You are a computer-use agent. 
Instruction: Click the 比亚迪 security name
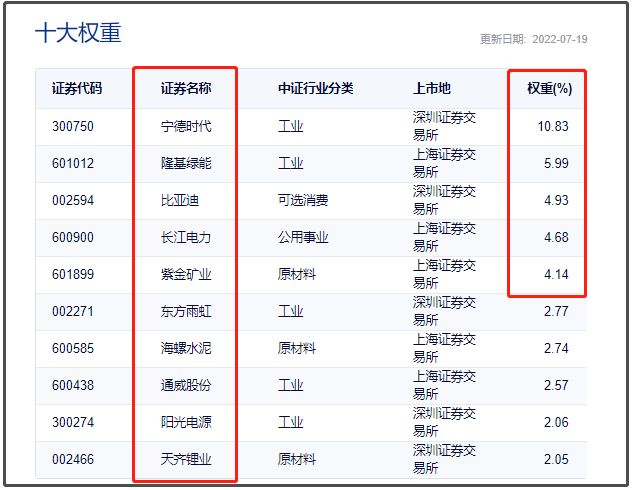coord(180,201)
